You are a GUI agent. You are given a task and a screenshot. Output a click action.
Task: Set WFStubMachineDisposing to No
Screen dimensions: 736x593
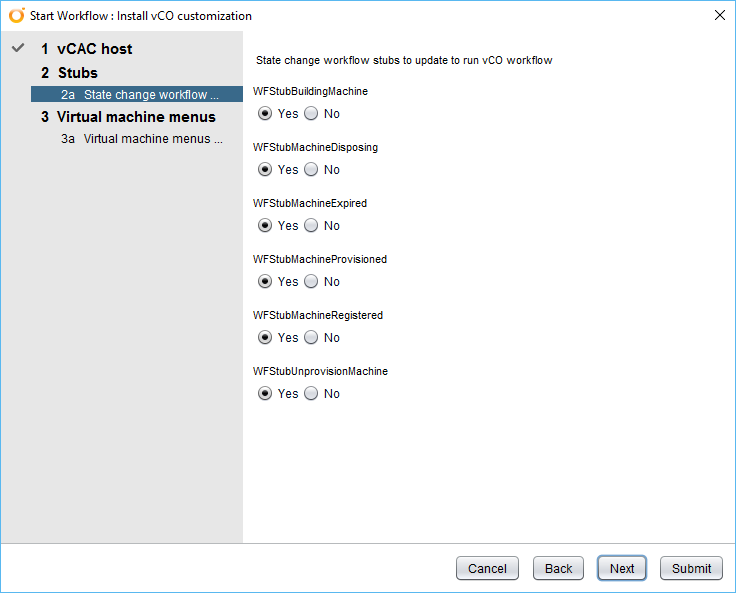tap(311, 170)
